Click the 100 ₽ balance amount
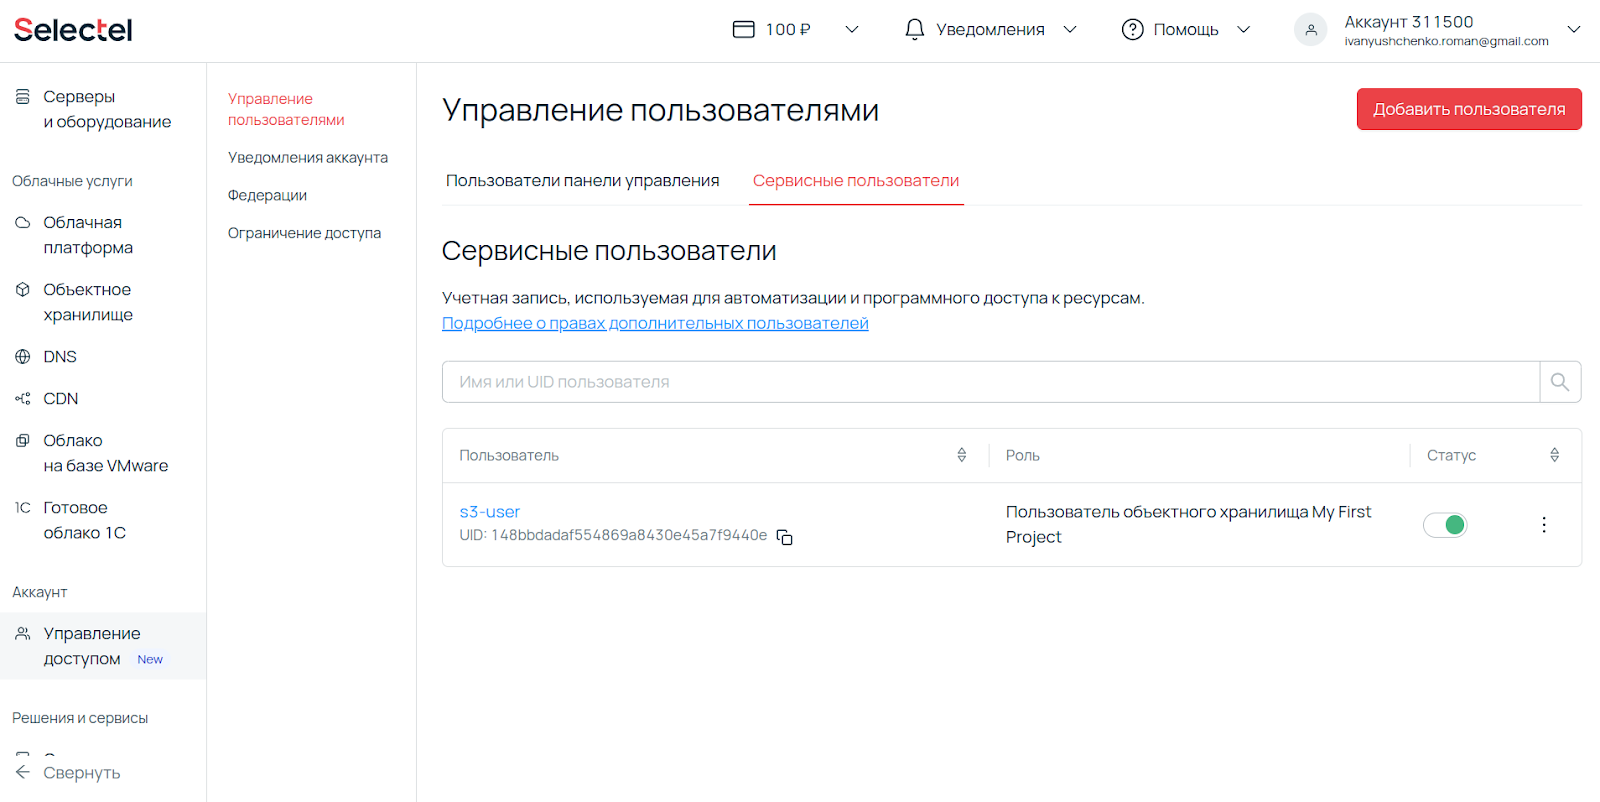 coord(788,30)
